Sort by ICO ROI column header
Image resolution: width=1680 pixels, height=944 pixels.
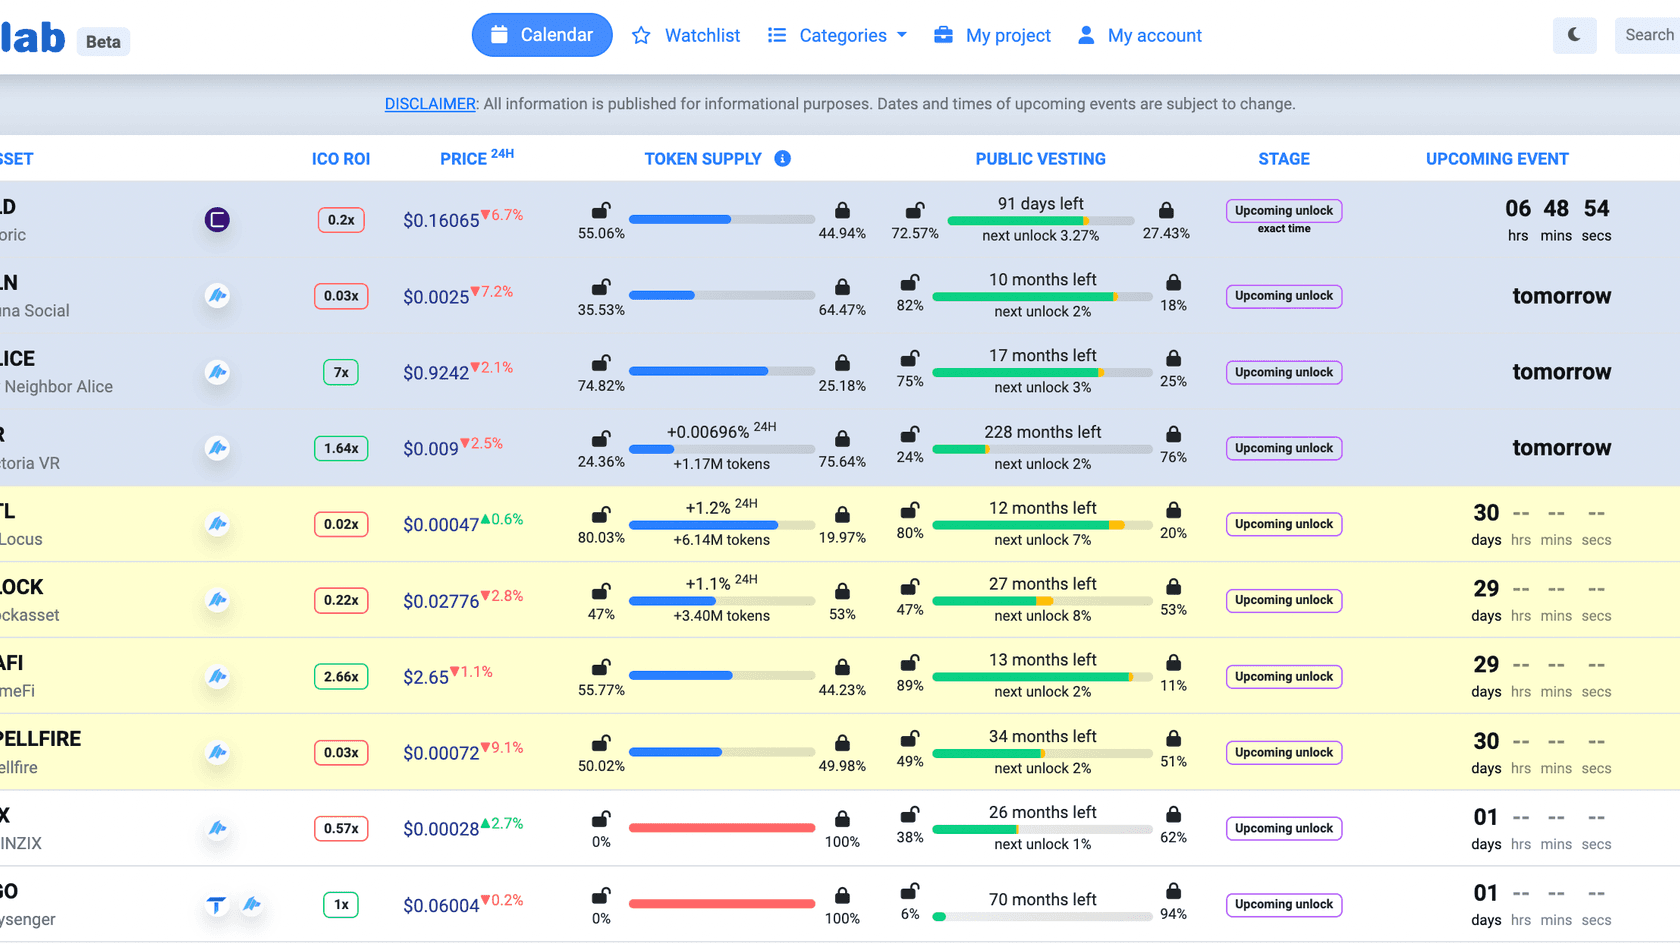[341, 159]
